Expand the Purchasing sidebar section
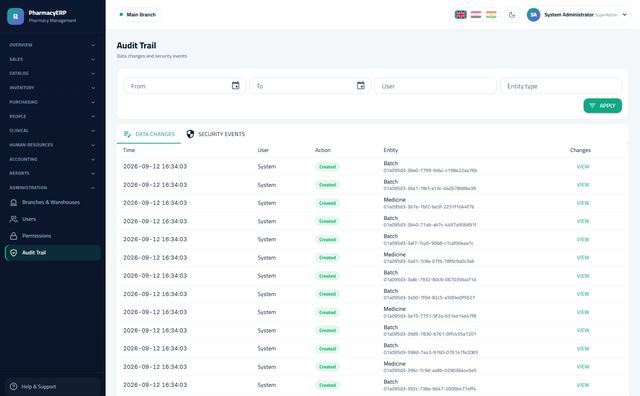Image resolution: width=640 pixels, height=396 pixels. pos(52,102)
